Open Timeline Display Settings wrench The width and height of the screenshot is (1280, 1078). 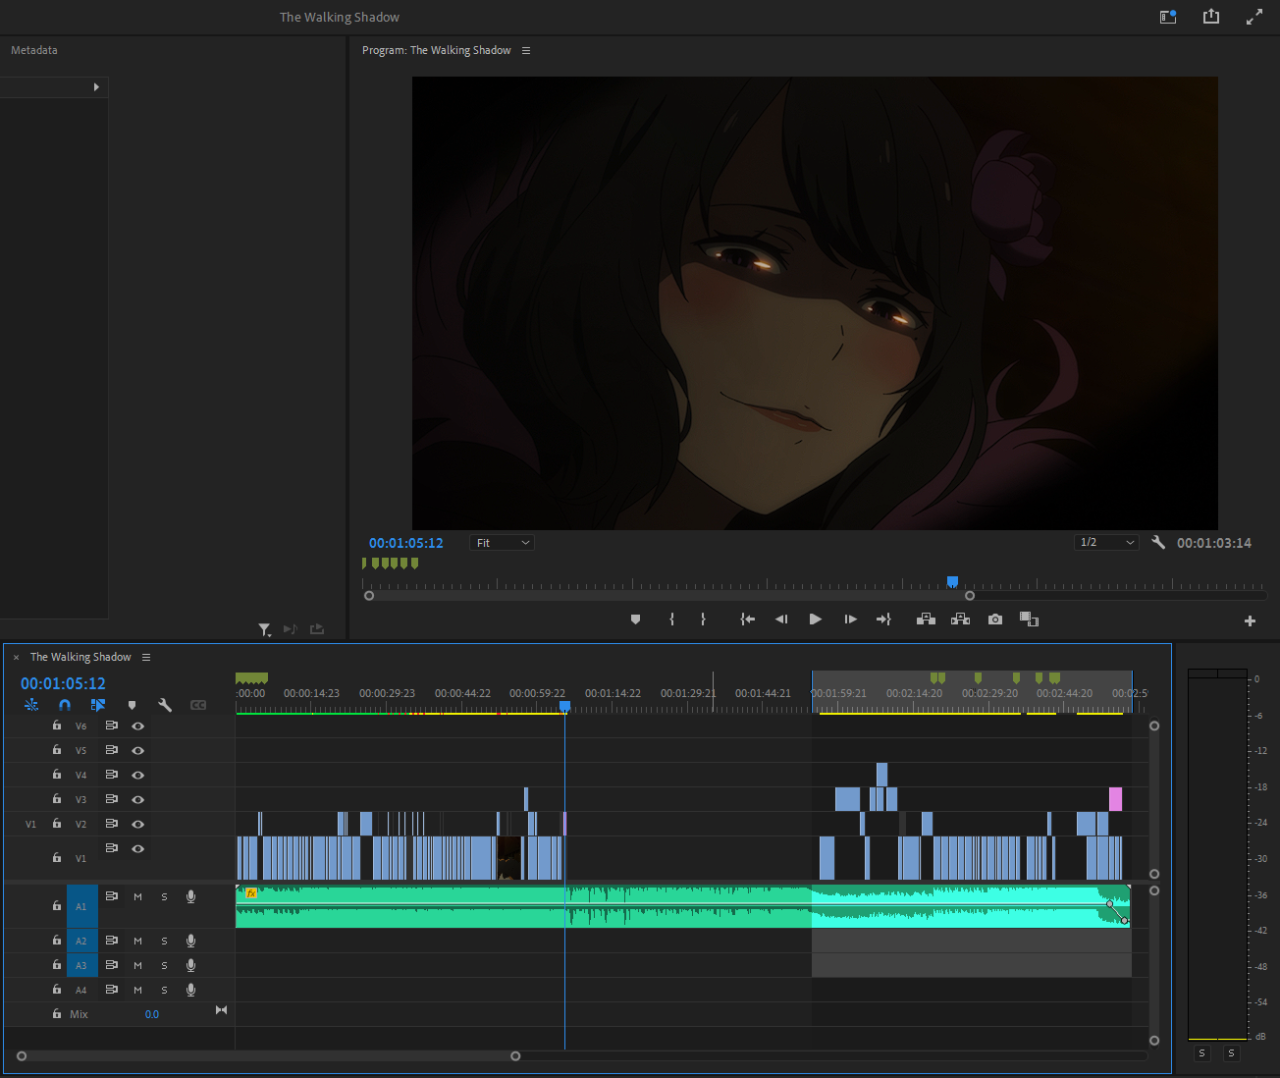[x=165, y=705]
